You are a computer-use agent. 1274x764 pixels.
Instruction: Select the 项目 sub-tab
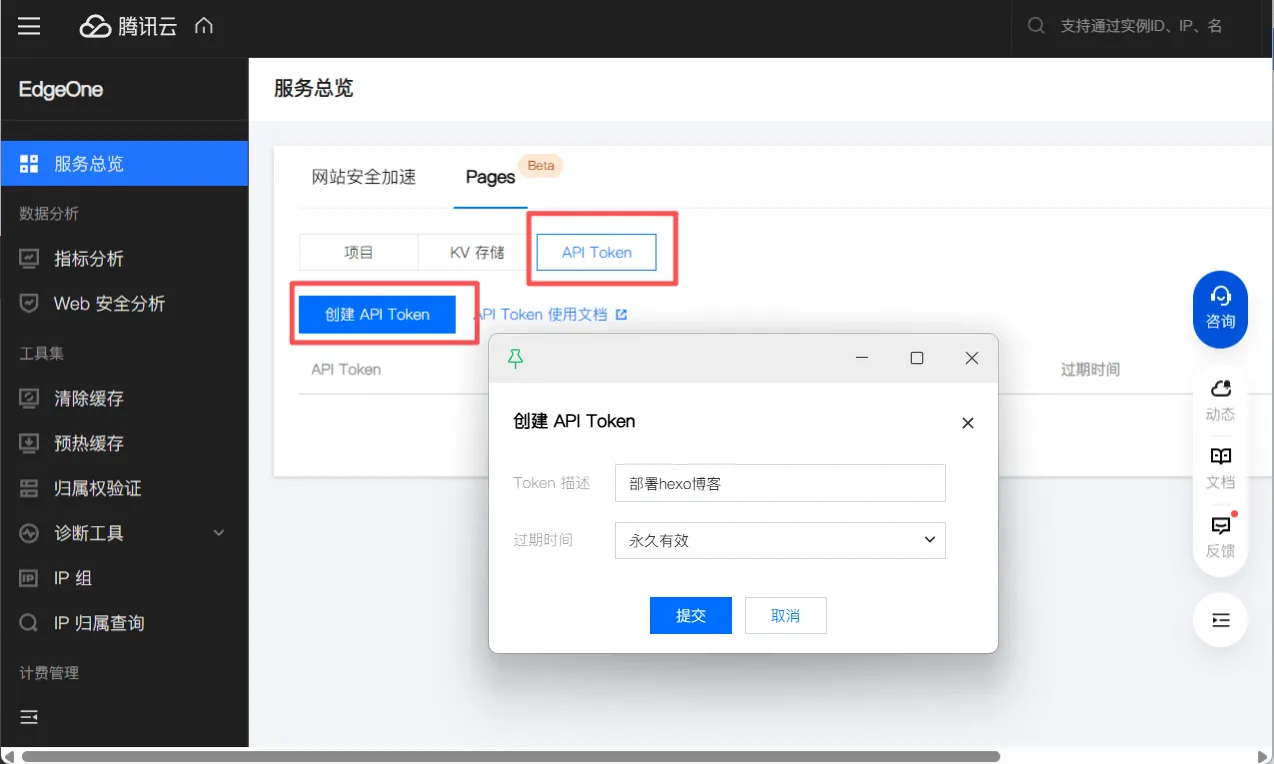(359, 253)
